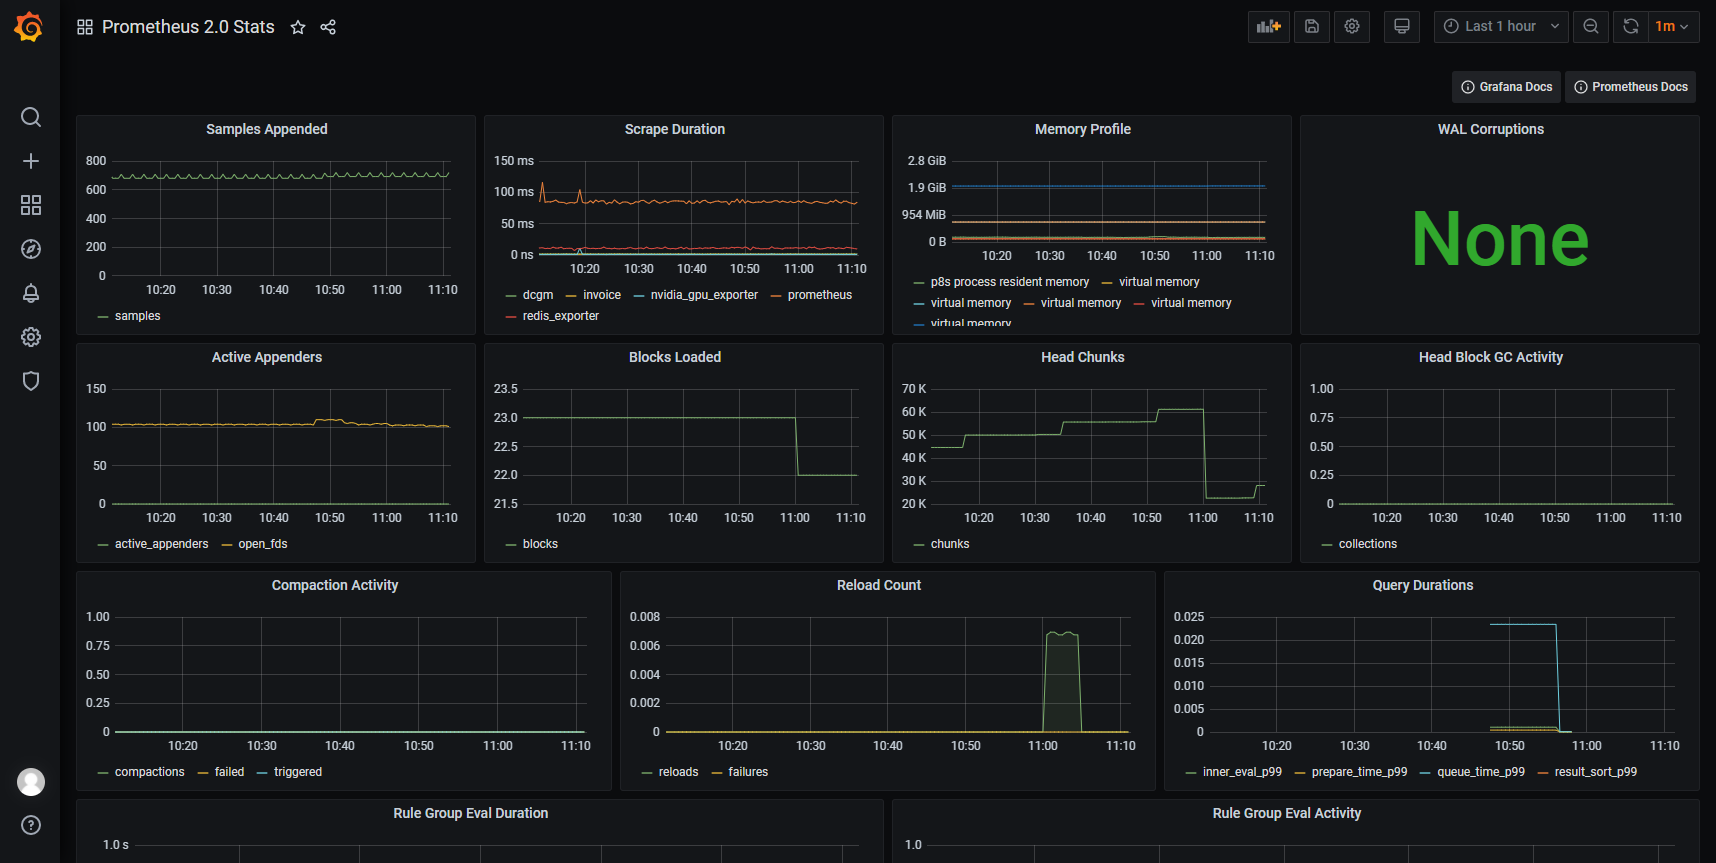
Task: Open the Prometheus Docs link
Action: tap(1631, 87)
